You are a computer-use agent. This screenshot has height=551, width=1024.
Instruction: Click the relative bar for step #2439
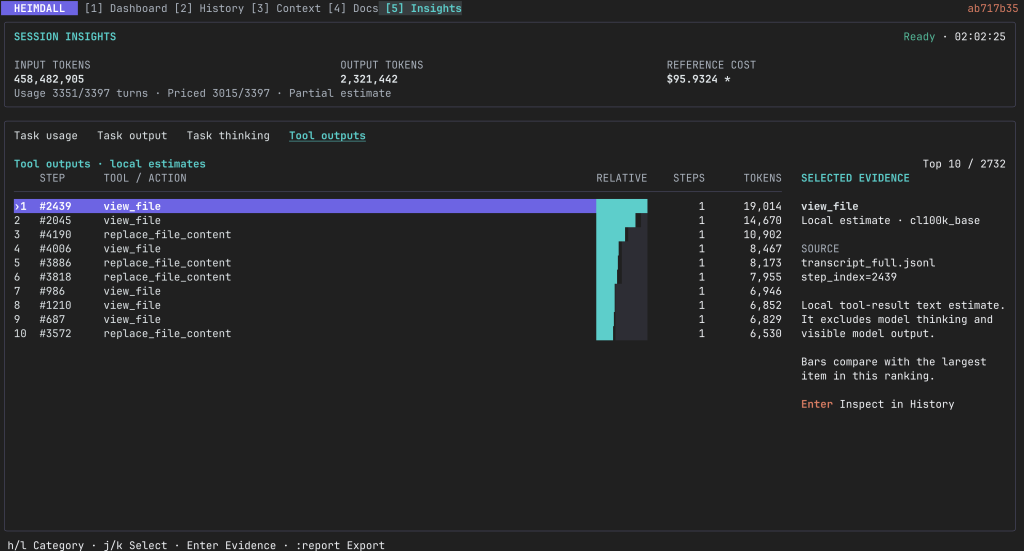[622, 206]
